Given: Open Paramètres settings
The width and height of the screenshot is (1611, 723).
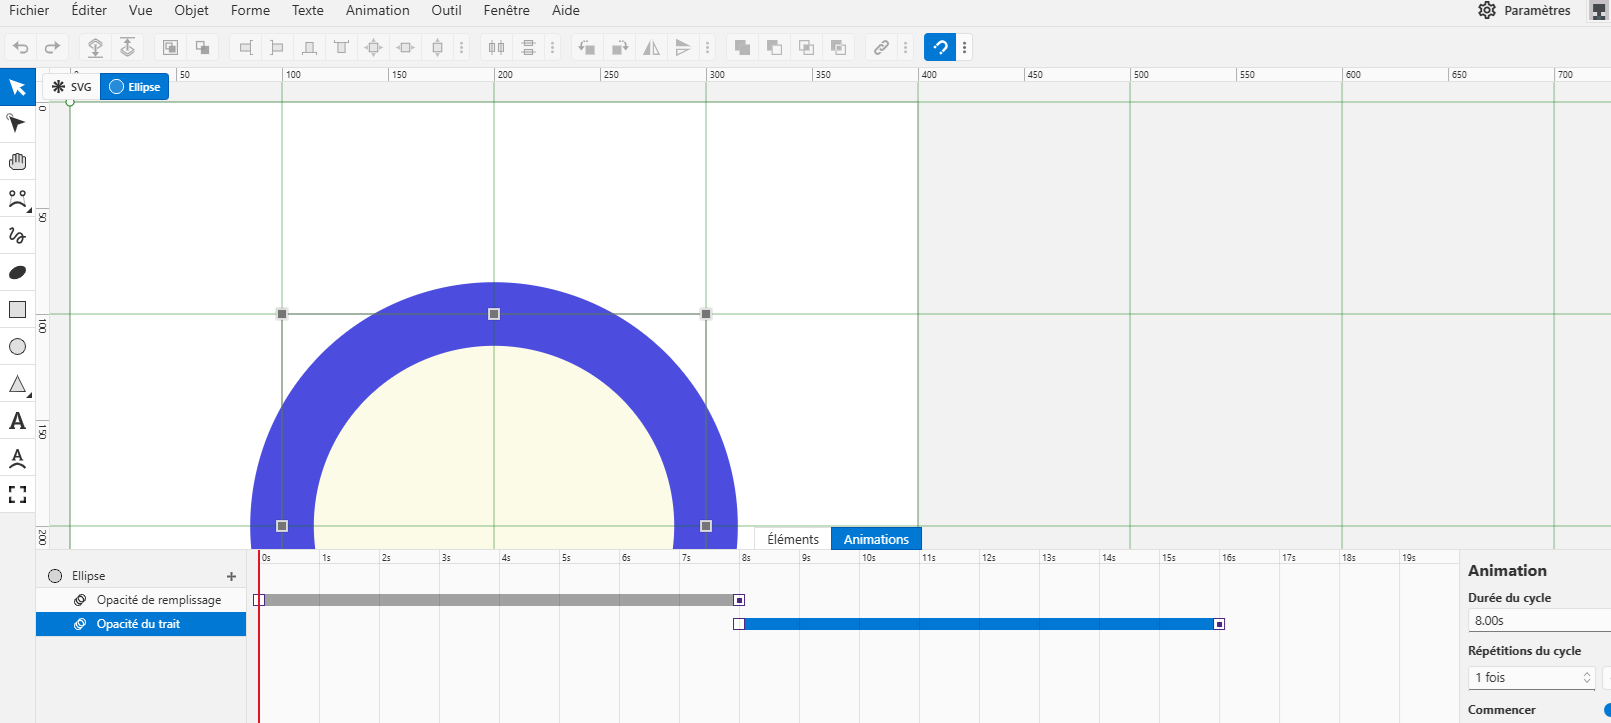Looking at the screenshot, I should tap(1524, 10).
